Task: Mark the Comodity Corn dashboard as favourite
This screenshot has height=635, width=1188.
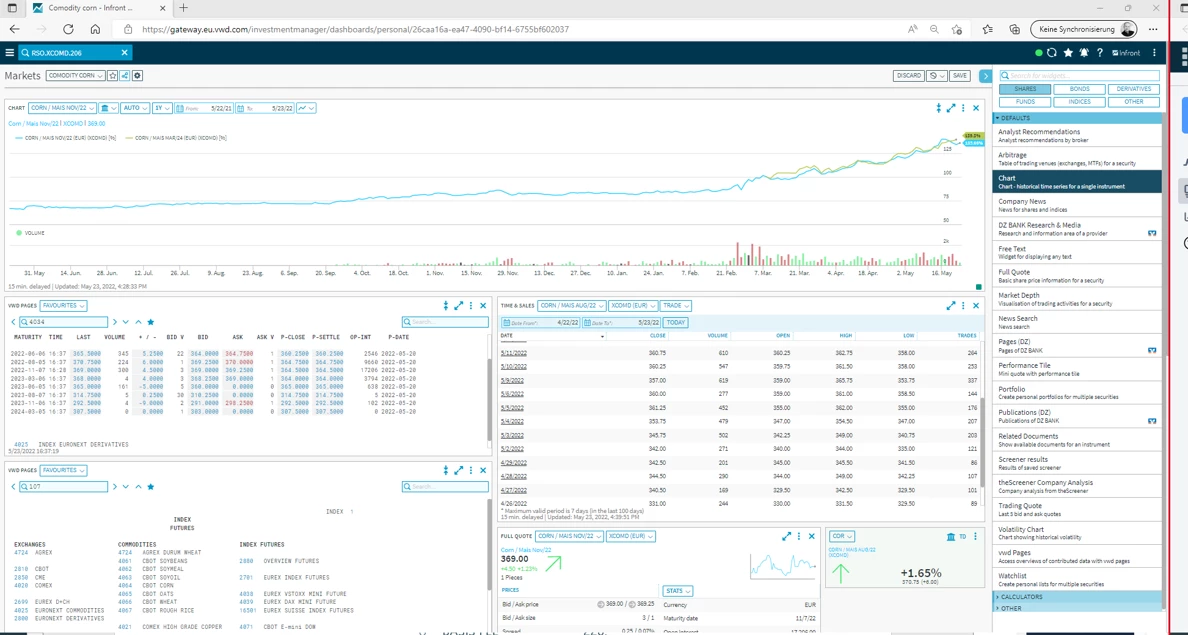Action: point(113,76)
